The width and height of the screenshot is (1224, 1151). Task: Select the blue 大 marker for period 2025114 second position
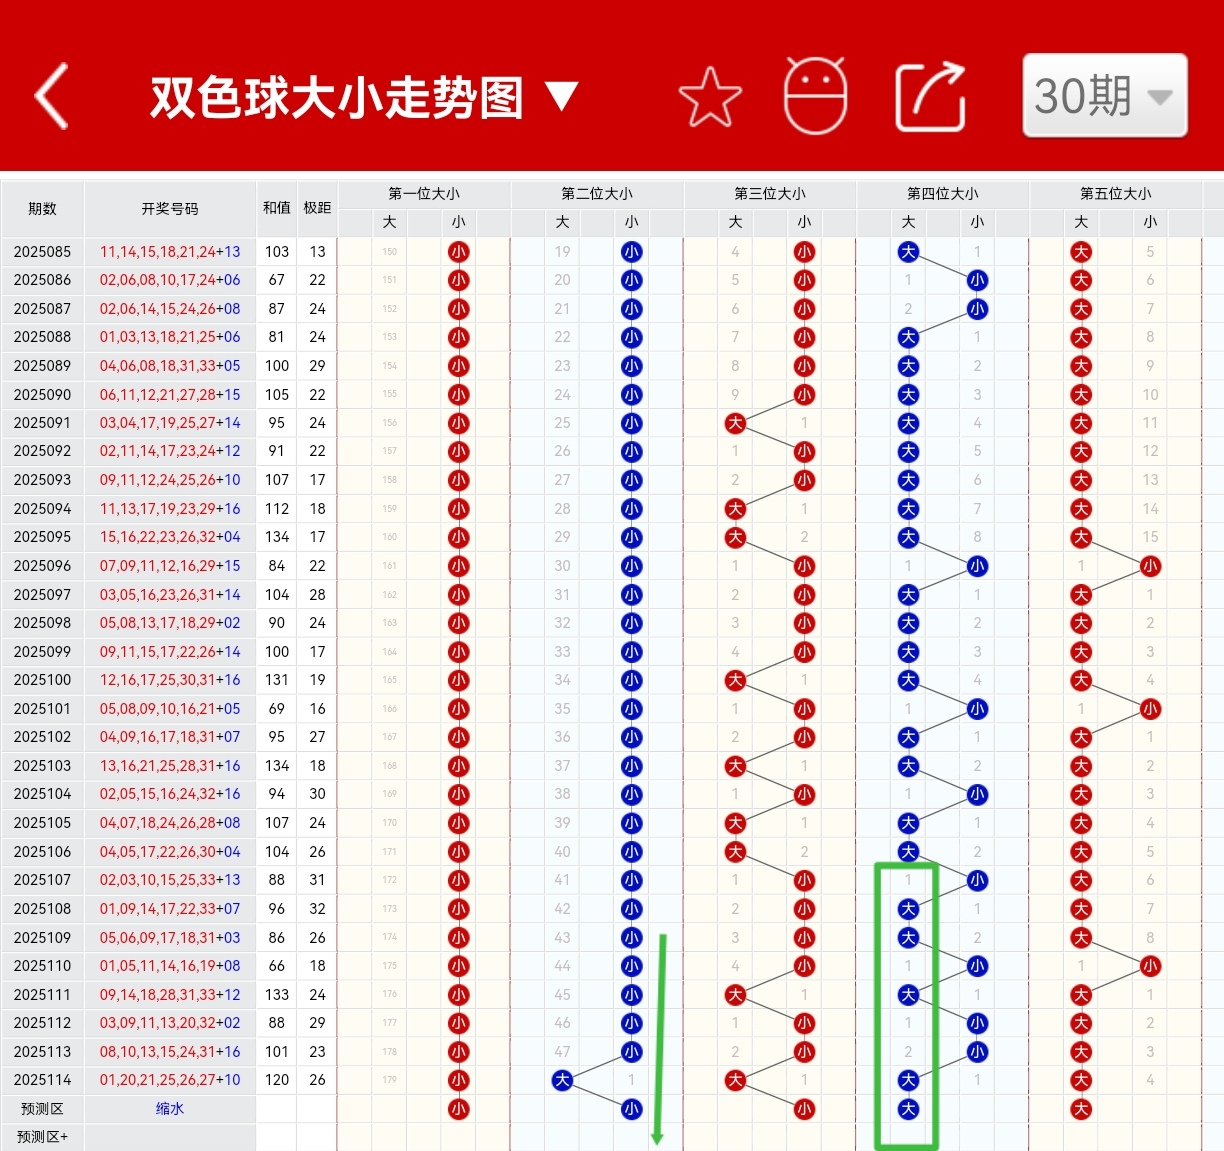click(562, 1080)
